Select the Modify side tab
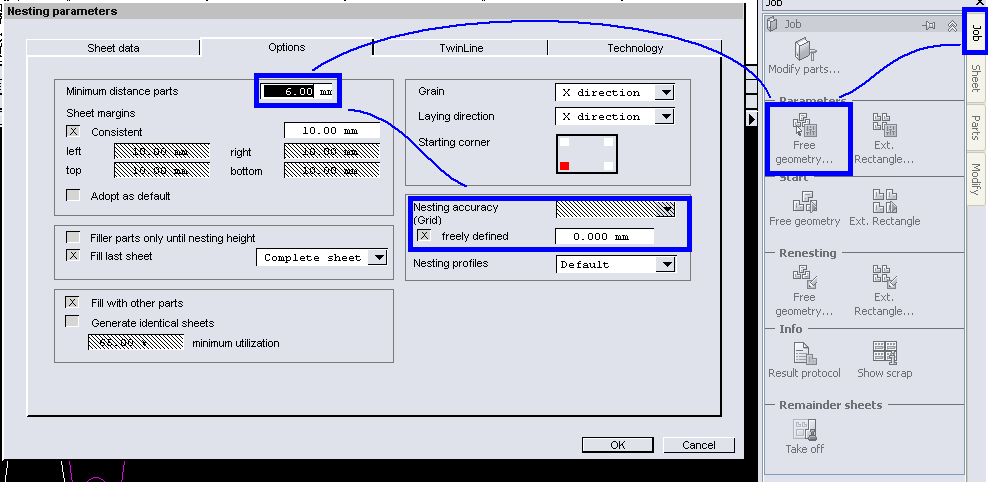The image size is (988, 482). coord(975,179)
